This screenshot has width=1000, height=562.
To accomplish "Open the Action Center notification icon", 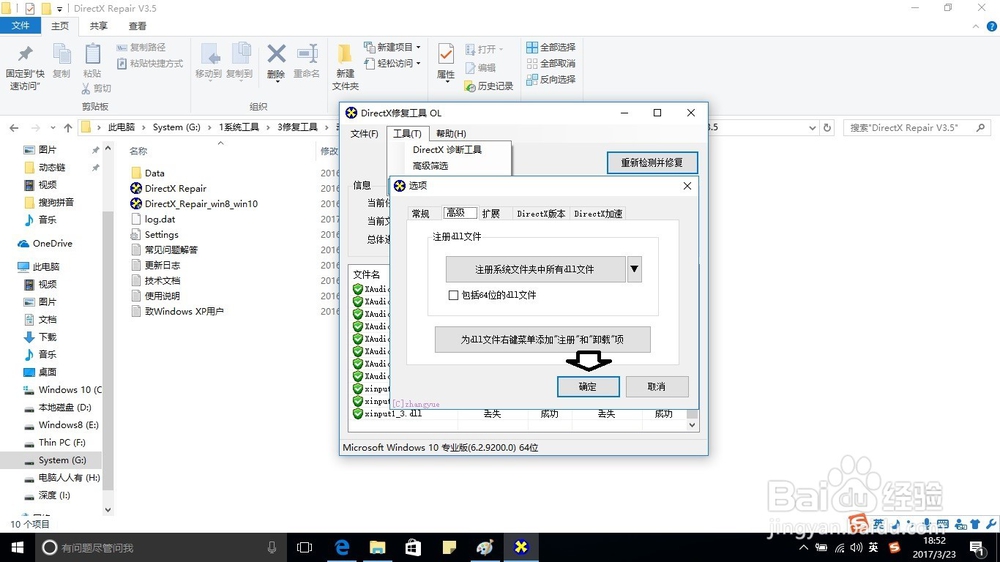I will click(x=976, y=547).
